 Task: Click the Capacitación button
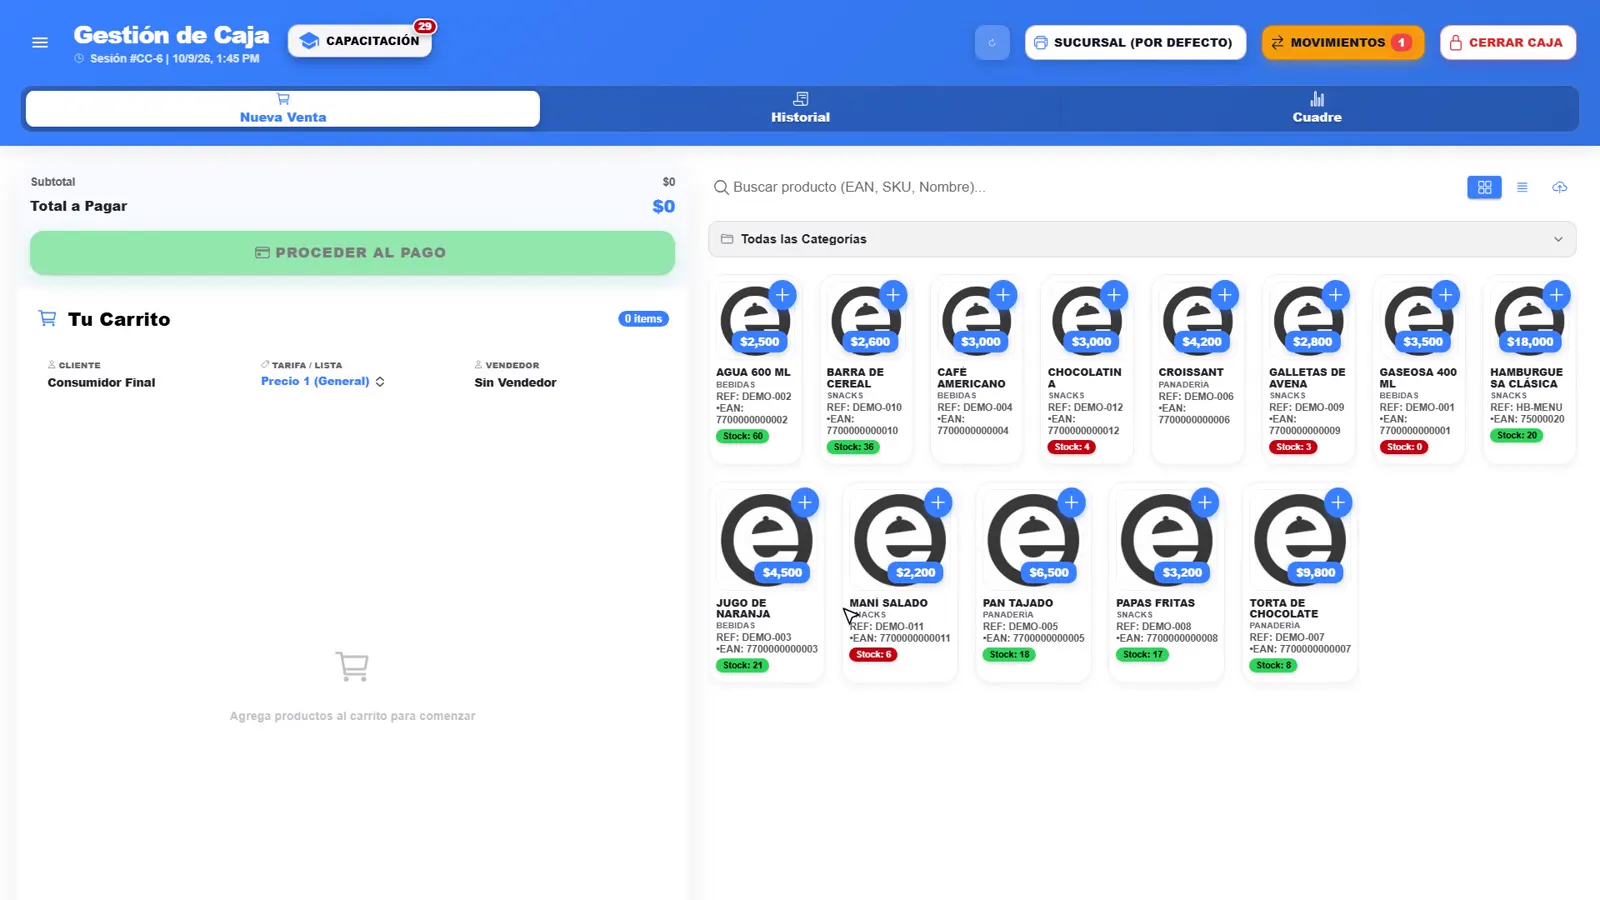click(360, 41)
